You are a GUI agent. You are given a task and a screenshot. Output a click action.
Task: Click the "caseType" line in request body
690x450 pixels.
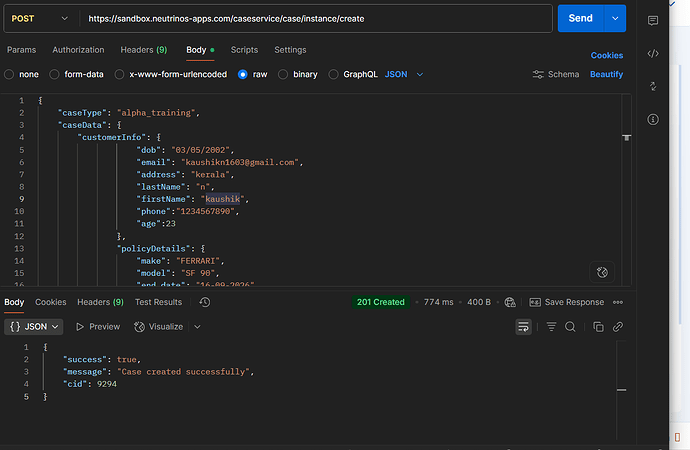(x=129, y=113)
